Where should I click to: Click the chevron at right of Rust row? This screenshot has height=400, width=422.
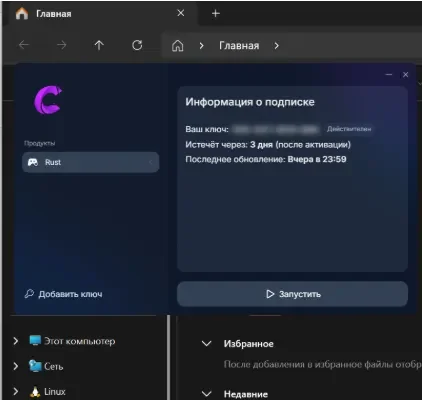[x=150, y=162]
